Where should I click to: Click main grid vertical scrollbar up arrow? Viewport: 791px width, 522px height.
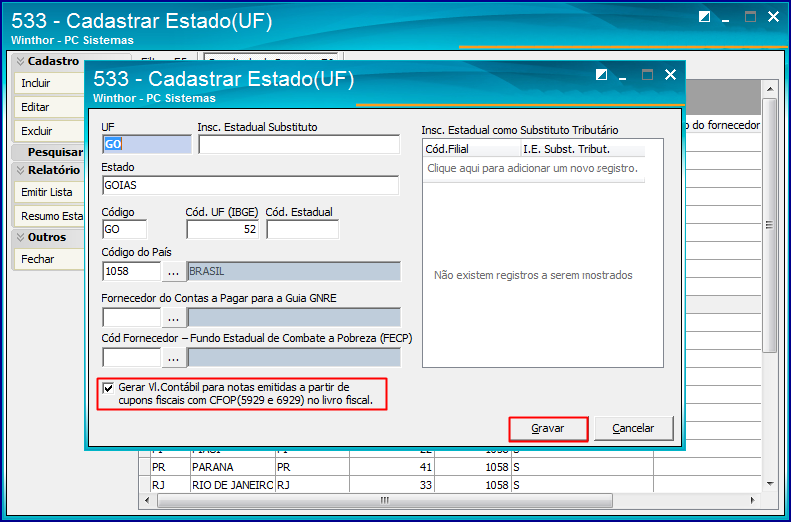769,89
